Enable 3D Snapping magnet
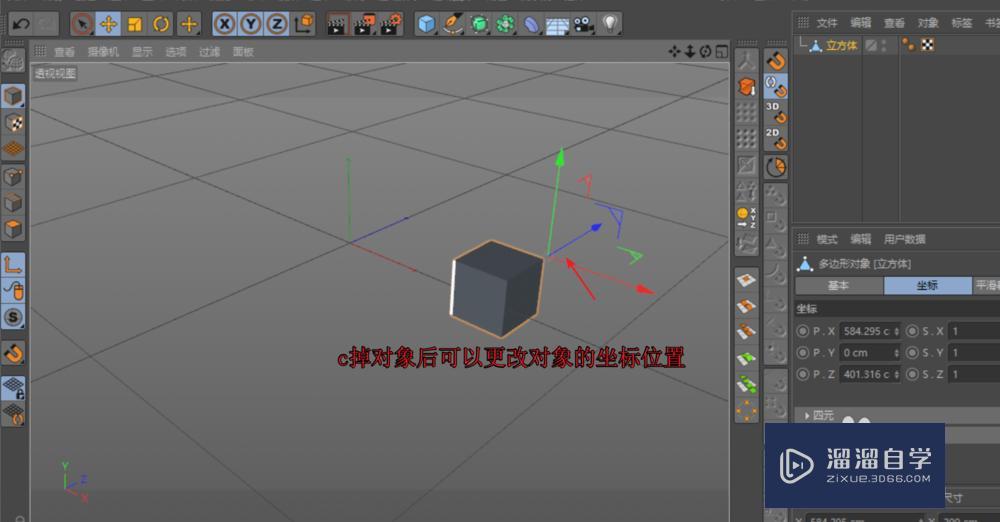 coord(776,113)
